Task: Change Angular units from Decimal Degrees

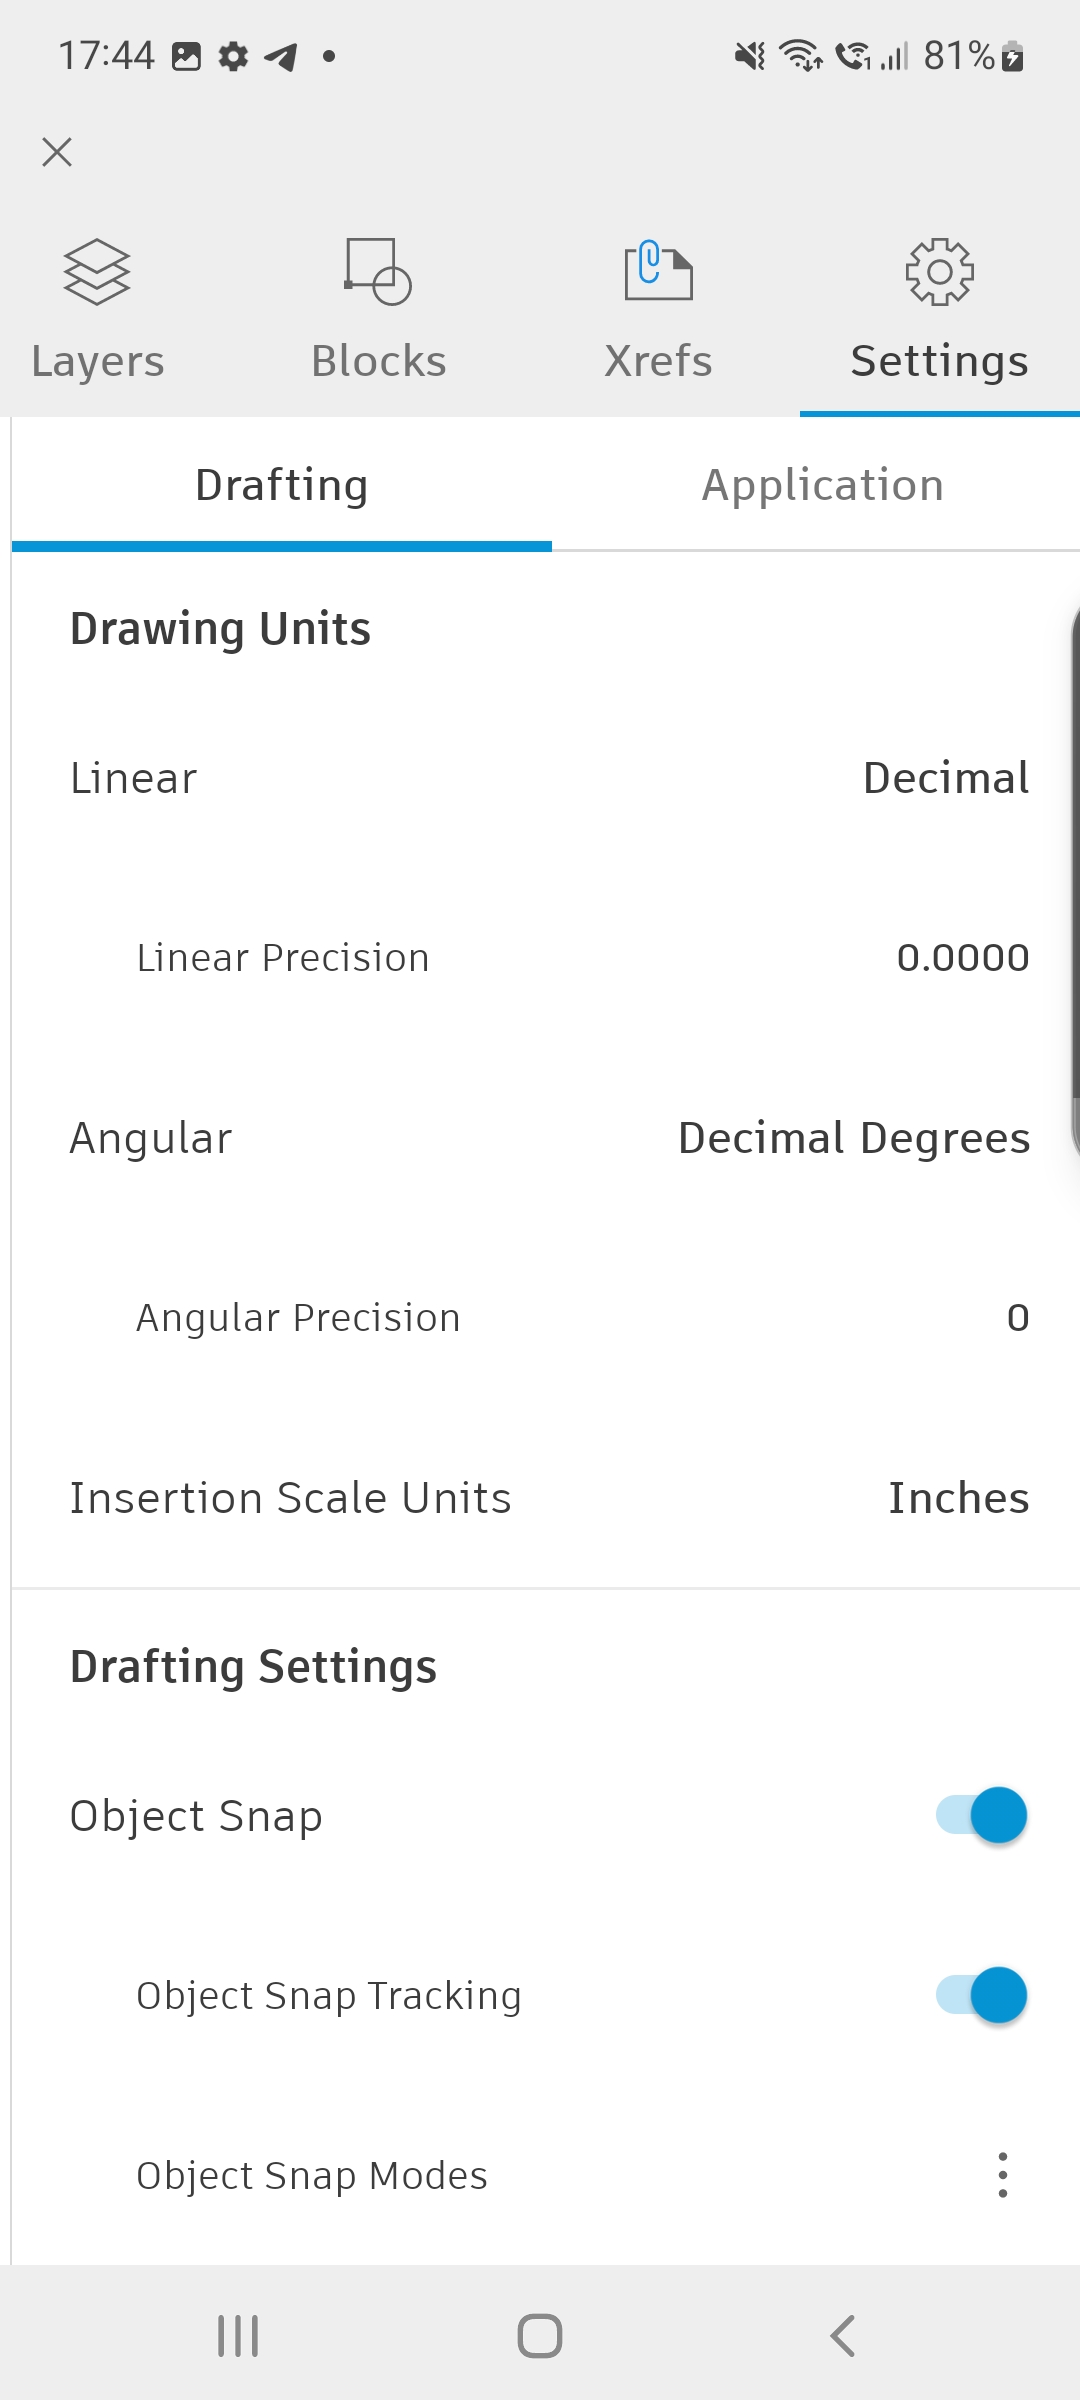Action: (x=853, y=1138)
